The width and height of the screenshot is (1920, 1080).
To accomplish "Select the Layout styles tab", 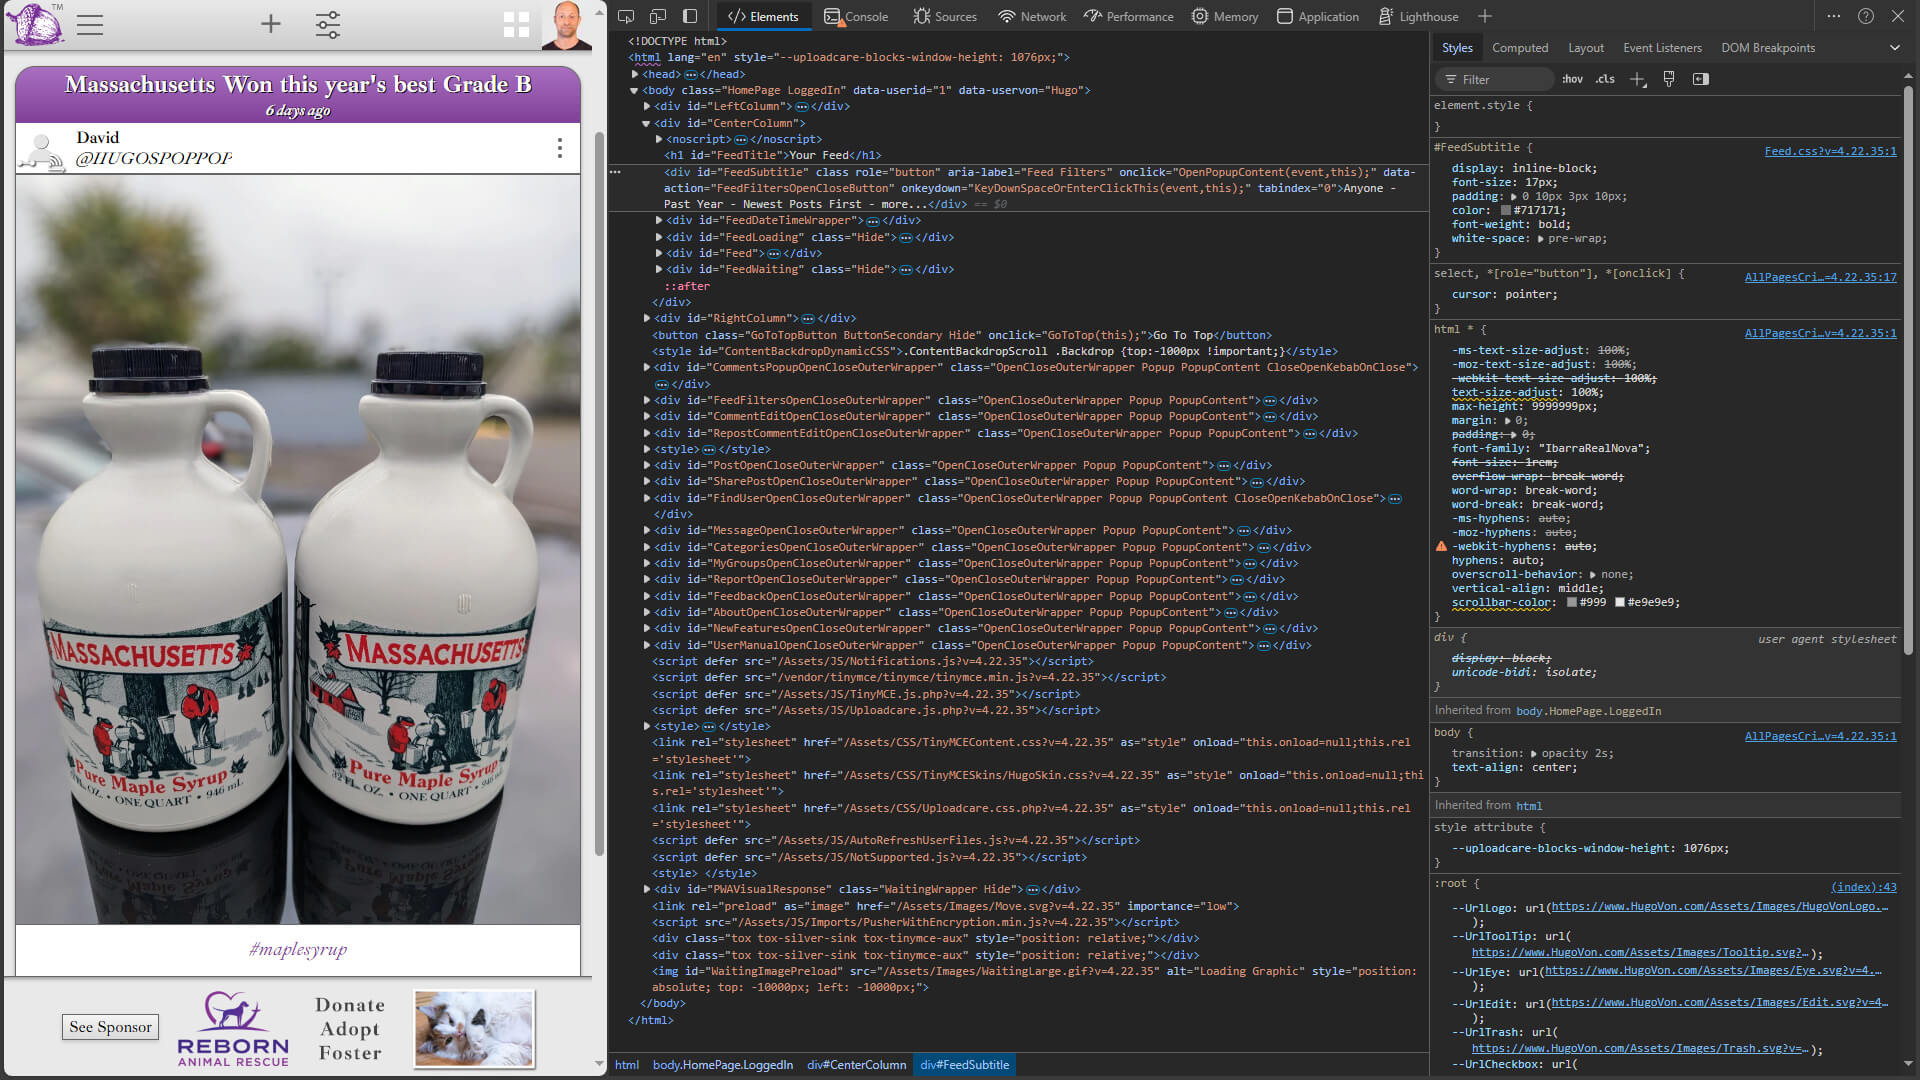I will tap(1586, 48).
